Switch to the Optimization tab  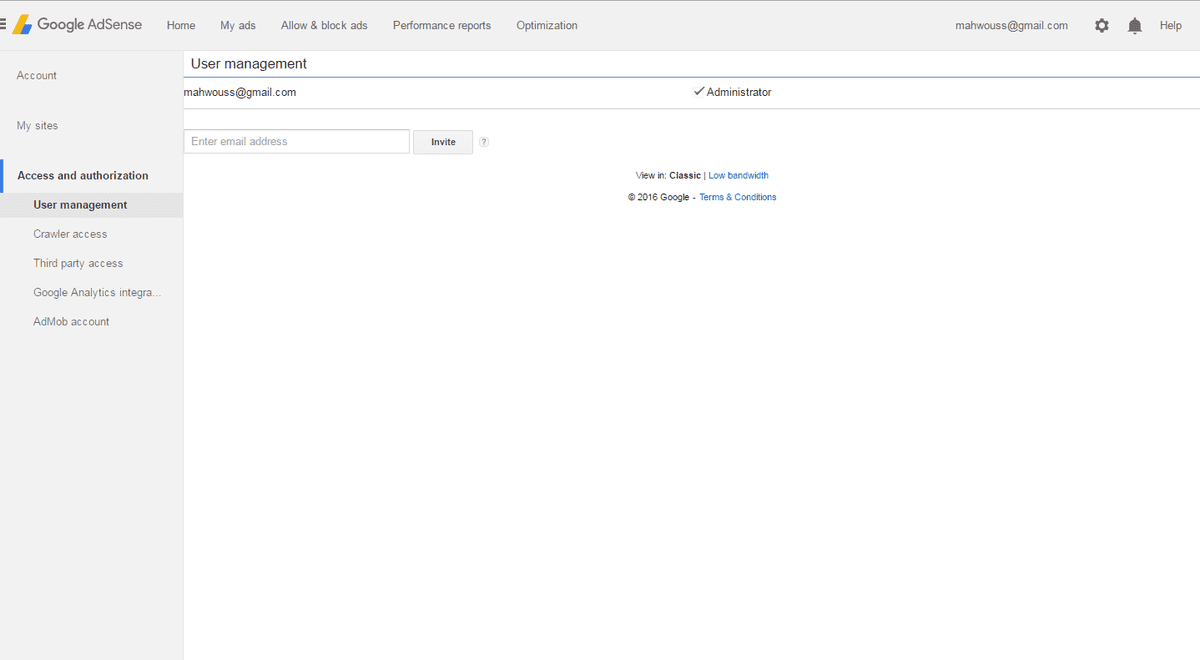pos(547,26)
